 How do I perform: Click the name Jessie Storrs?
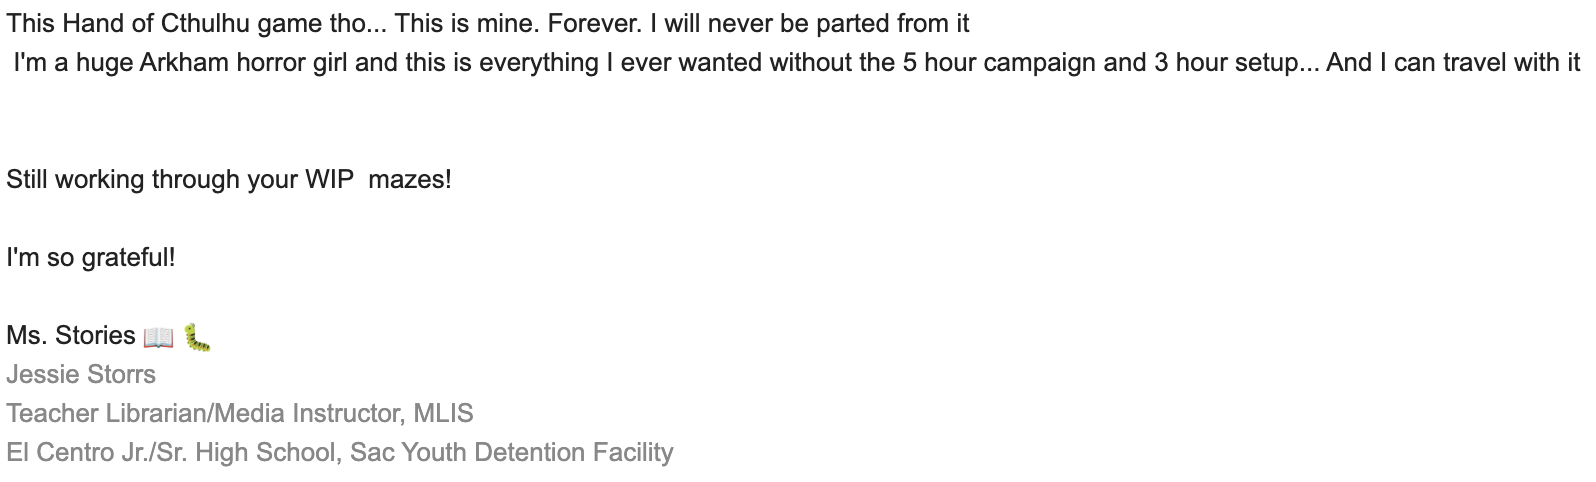click(x=81, y=375)
